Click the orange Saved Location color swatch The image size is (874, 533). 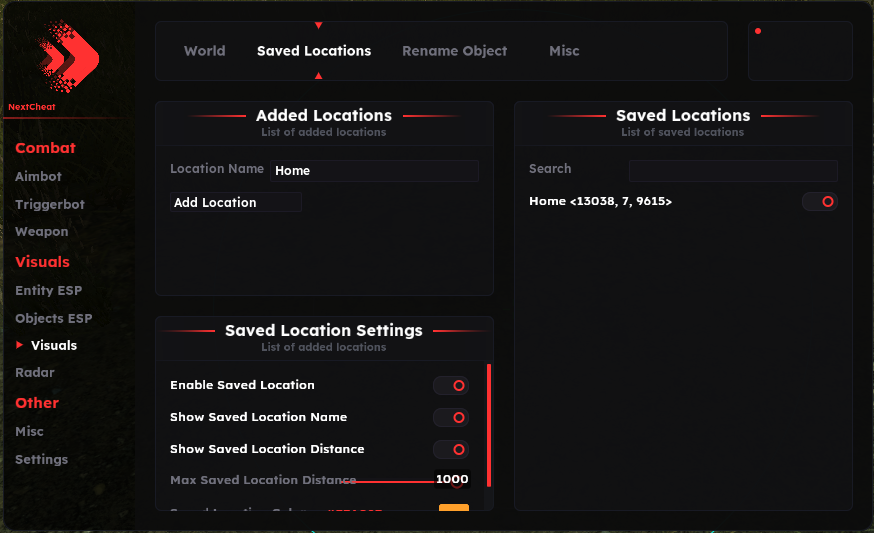454,509
